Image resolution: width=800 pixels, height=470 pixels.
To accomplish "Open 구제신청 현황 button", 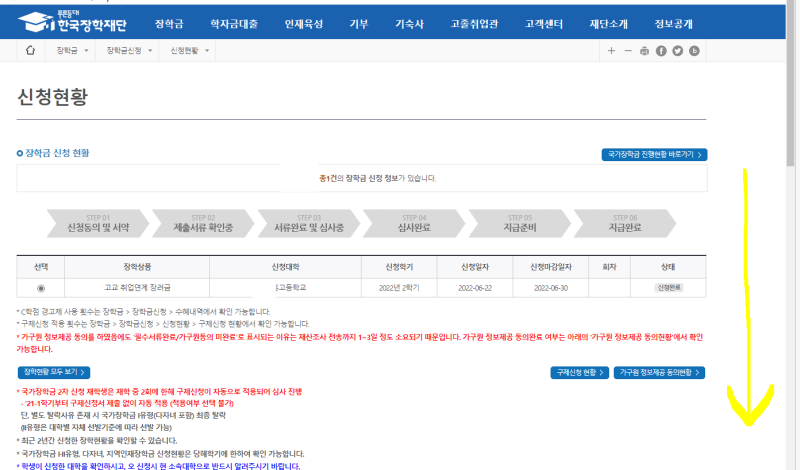I will coord(580,373).
